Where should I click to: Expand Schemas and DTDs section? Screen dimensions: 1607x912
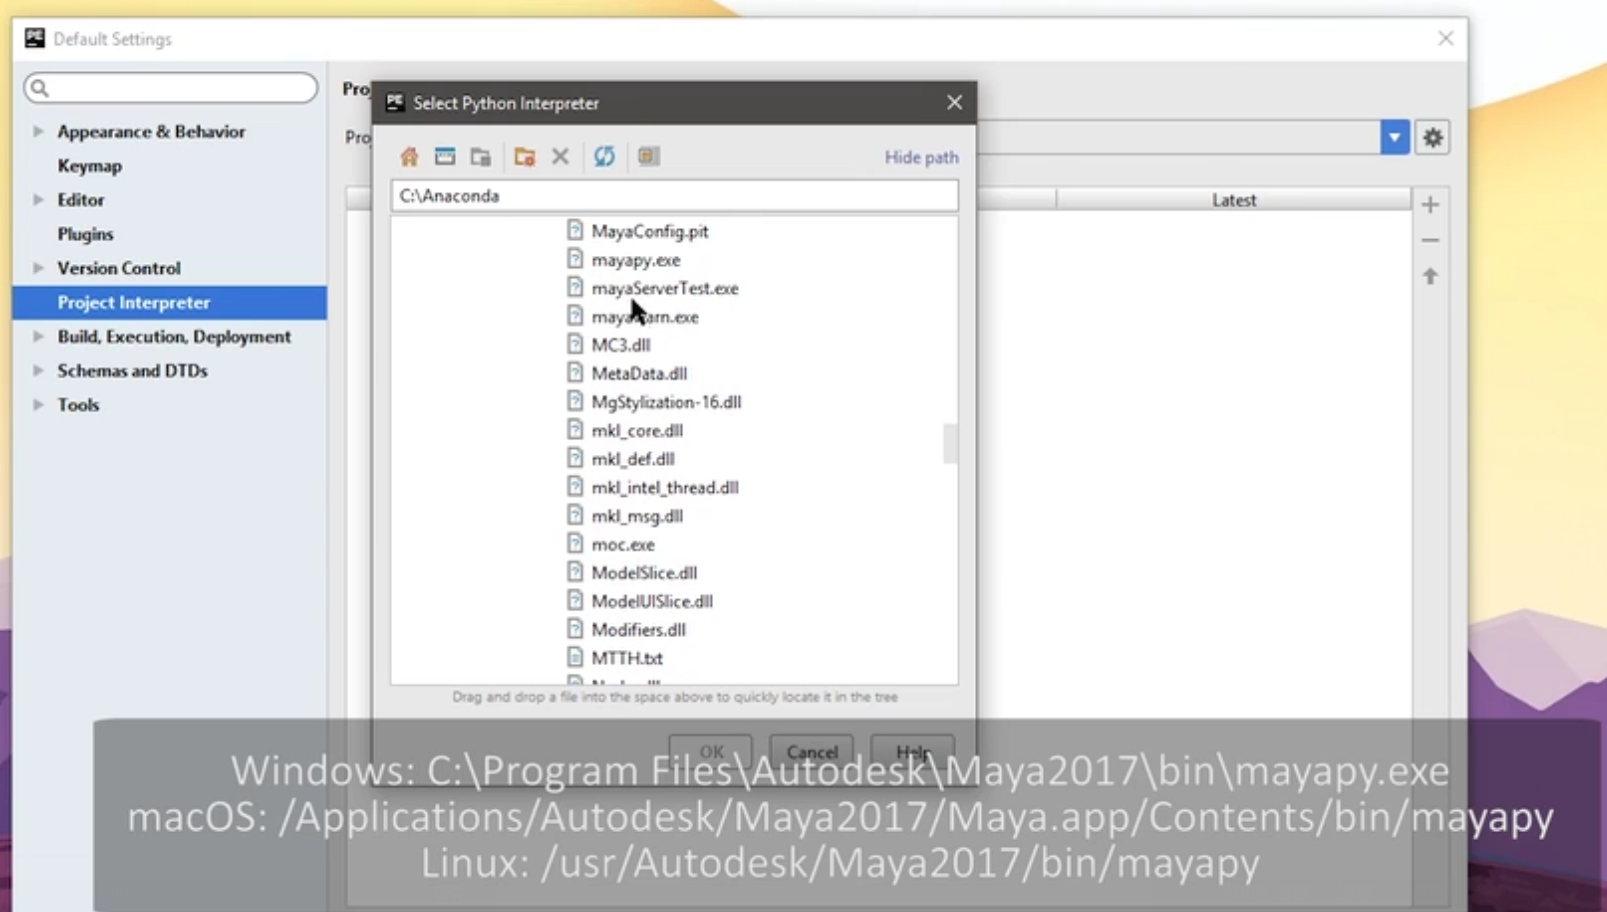[x=38, y=370]
